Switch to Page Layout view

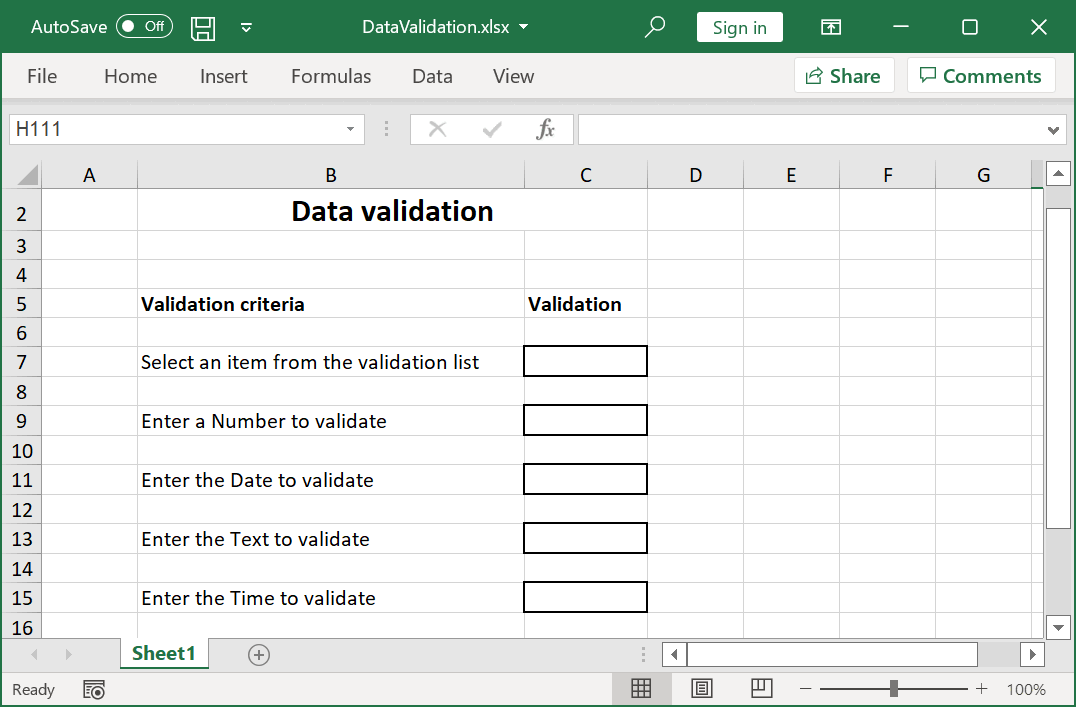[x=702, y=688]
